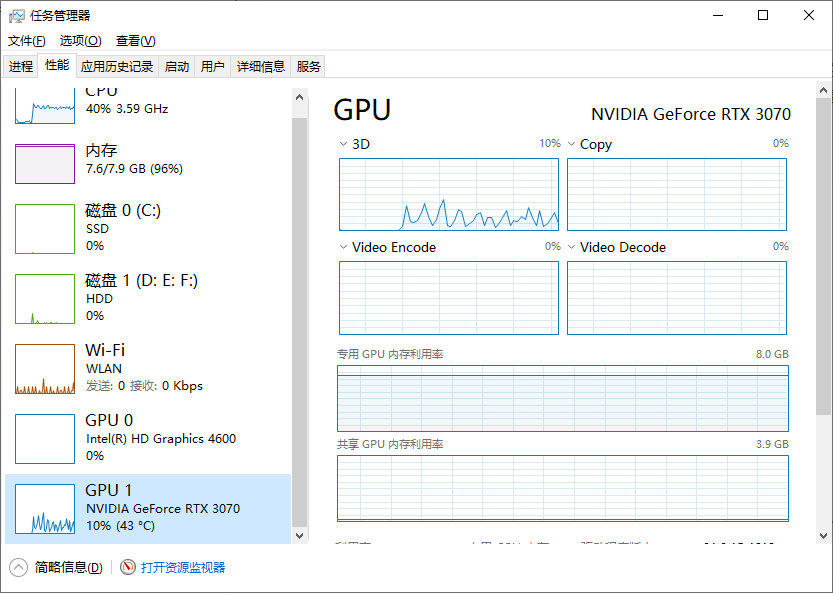Click the Video Decode usage graph
This screenshot has width=833, height=595.
click(x=677, y=298)
